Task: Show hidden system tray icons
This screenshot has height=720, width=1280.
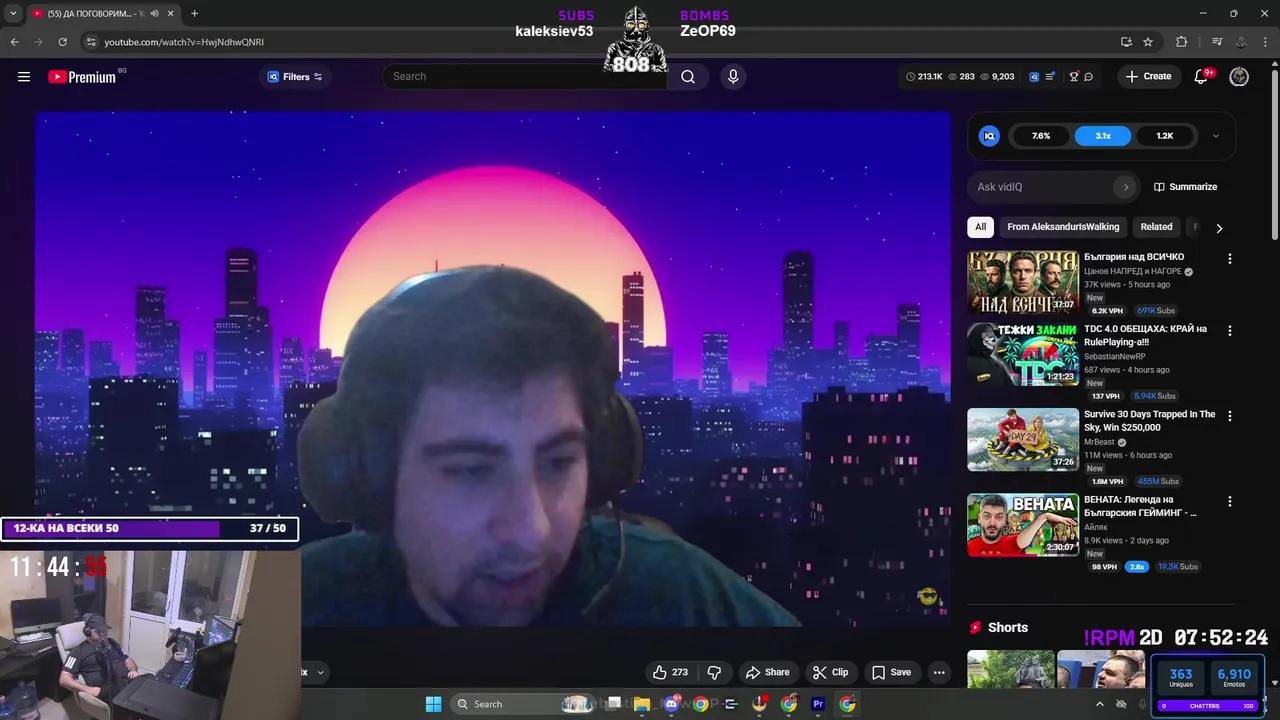Action: 1100,704
